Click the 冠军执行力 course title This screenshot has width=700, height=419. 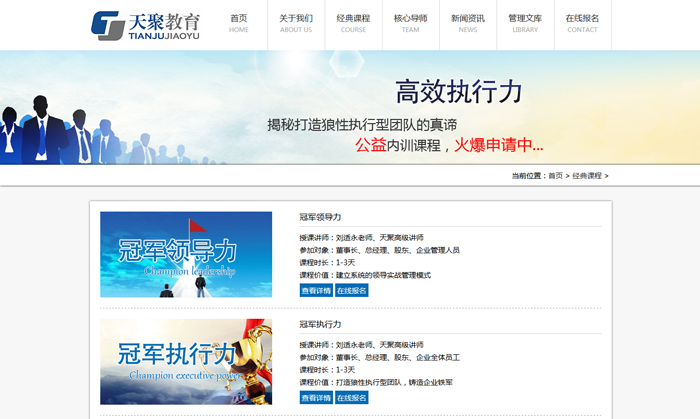[x=320, y=325]
